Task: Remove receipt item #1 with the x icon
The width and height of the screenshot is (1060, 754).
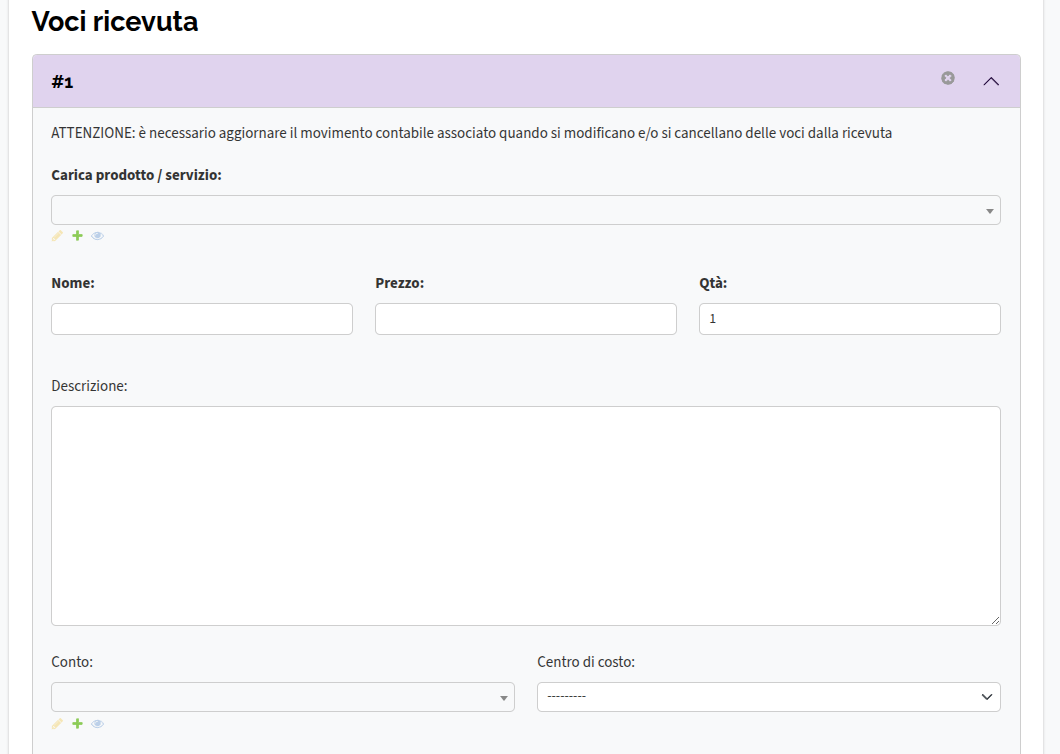Action: tap(948, 78)
